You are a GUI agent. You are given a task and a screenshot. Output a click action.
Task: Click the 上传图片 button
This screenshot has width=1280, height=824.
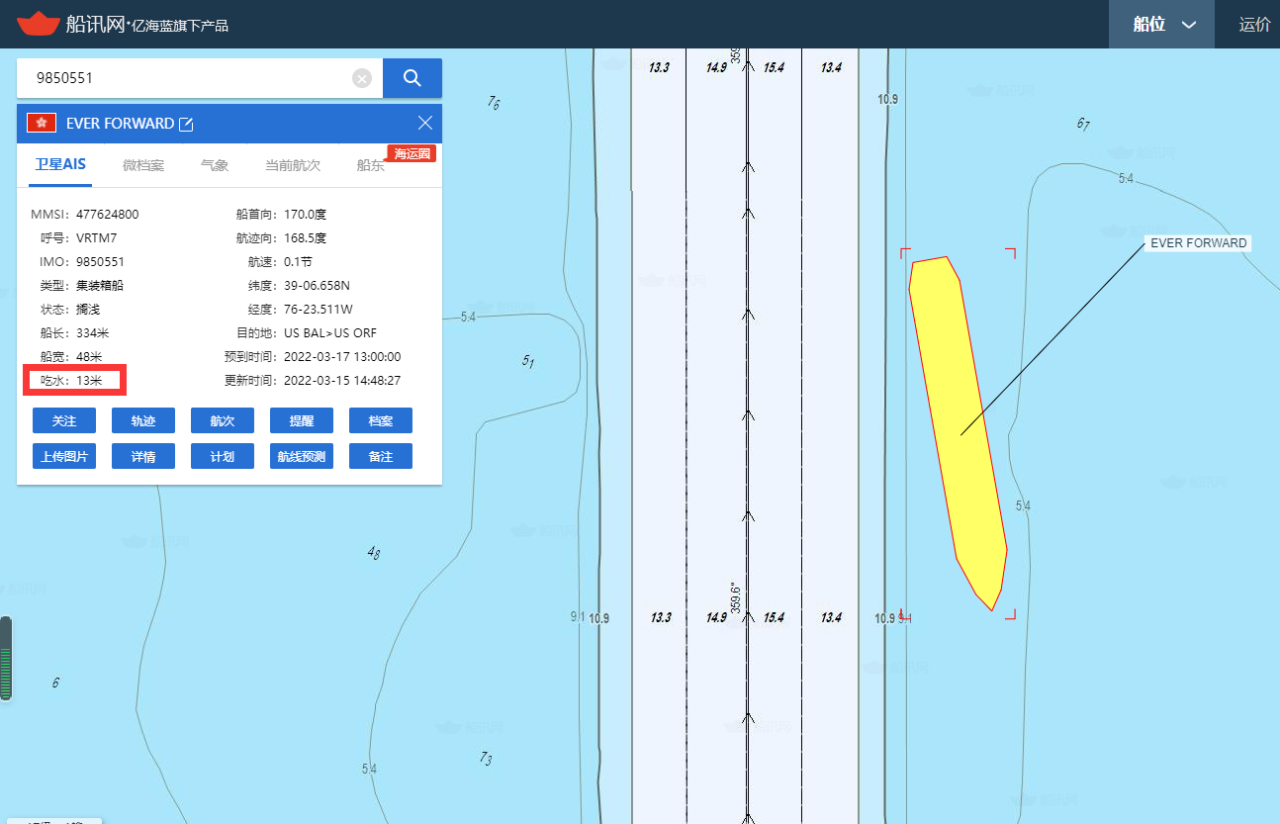[64, 456]
